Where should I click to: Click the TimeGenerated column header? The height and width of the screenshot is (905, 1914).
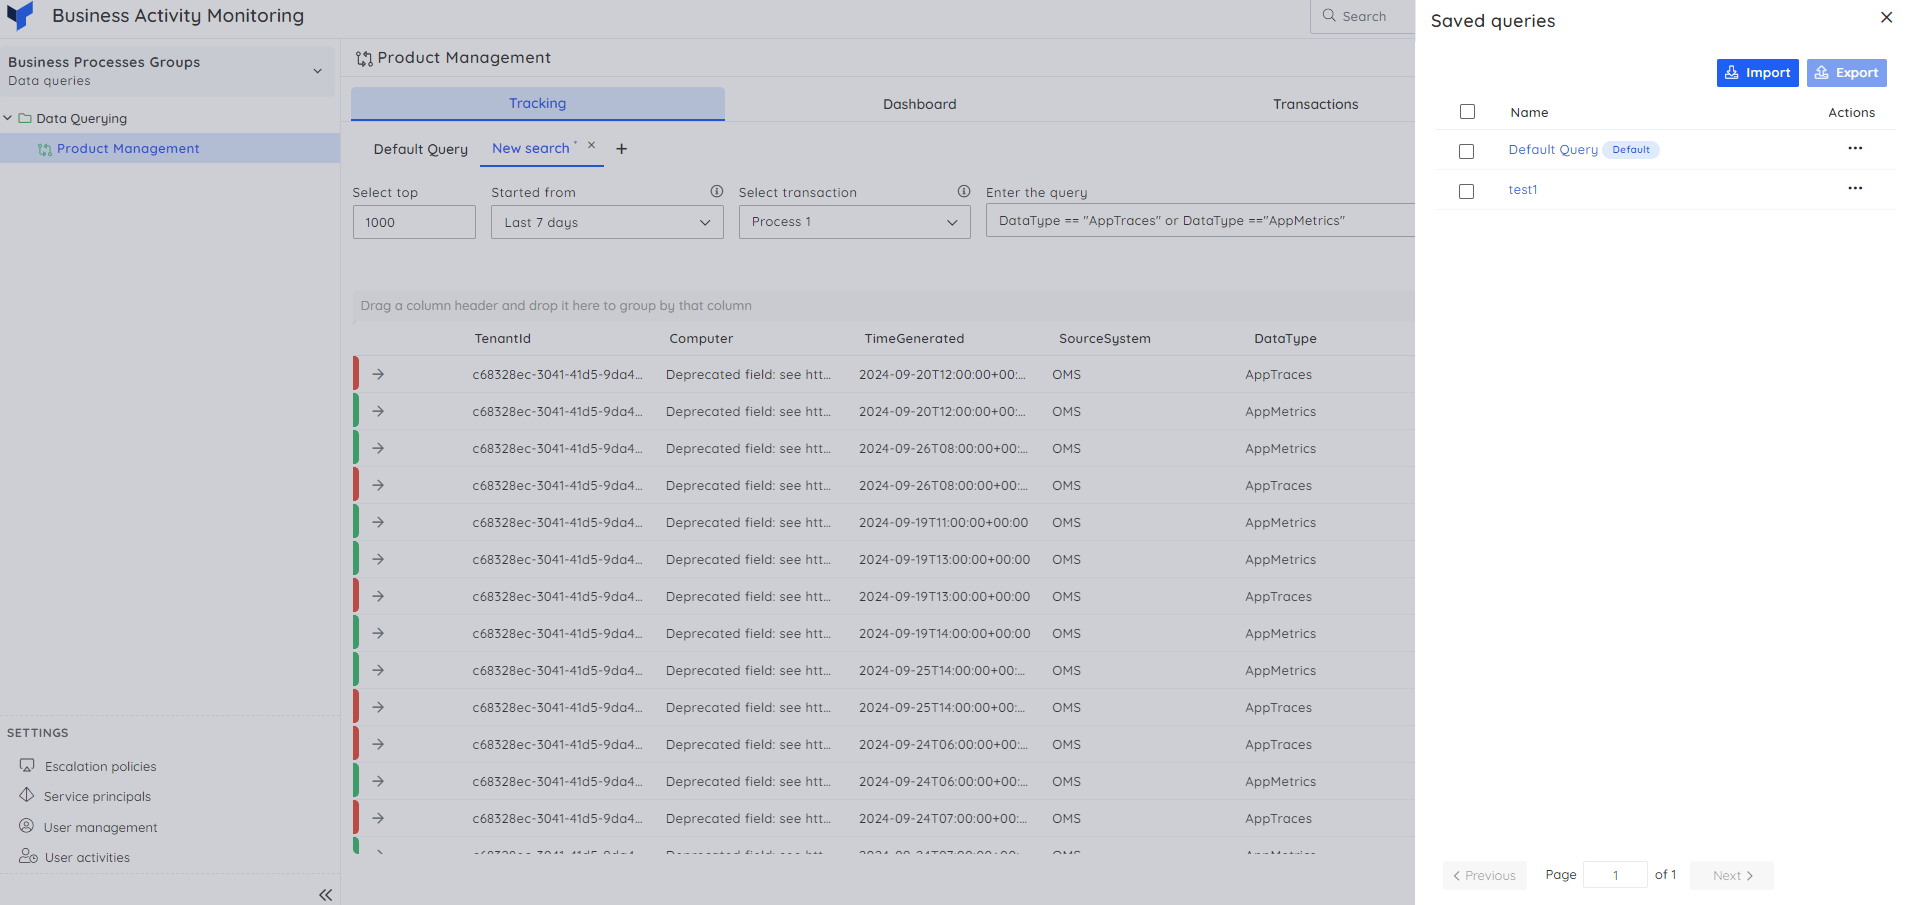click(x=914, y=339)
